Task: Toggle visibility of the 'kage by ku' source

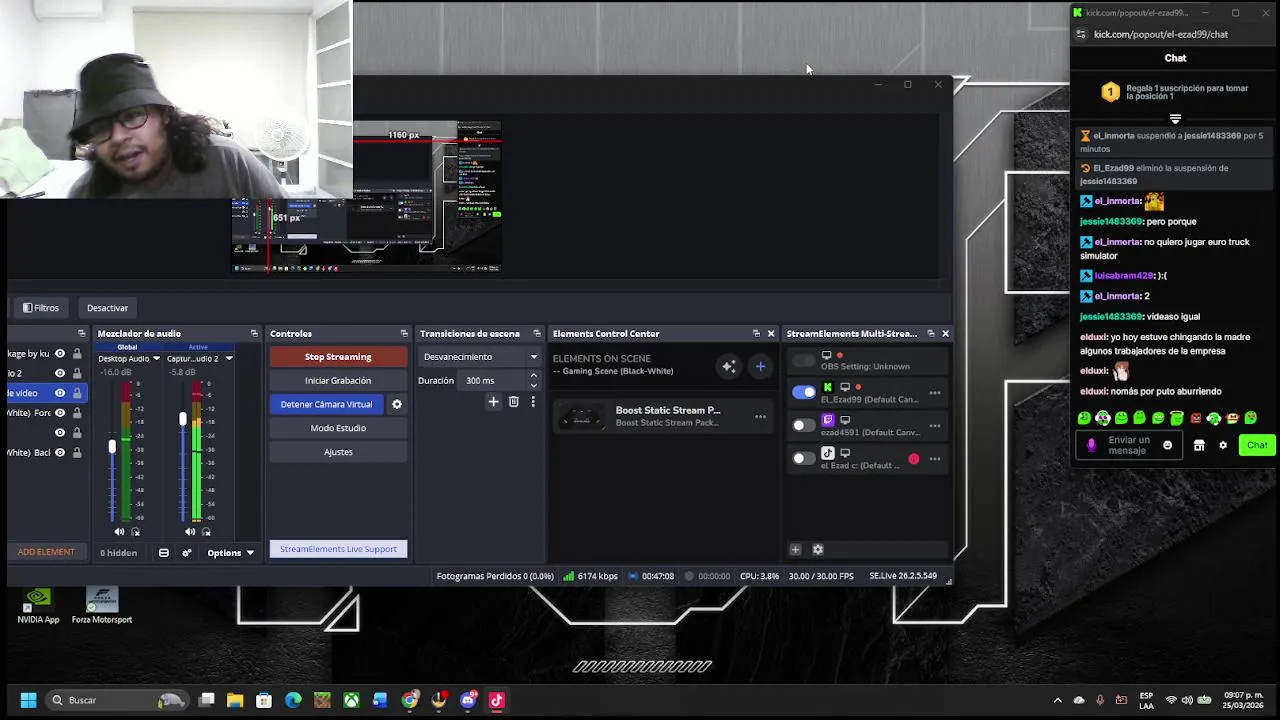Action: [x=60, y=353]
